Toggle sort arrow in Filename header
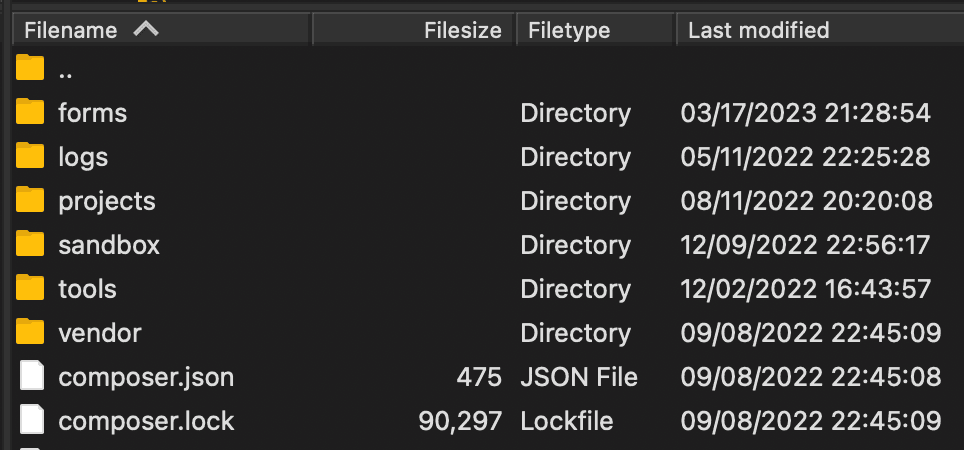964x450 pixels. point(146,29)
